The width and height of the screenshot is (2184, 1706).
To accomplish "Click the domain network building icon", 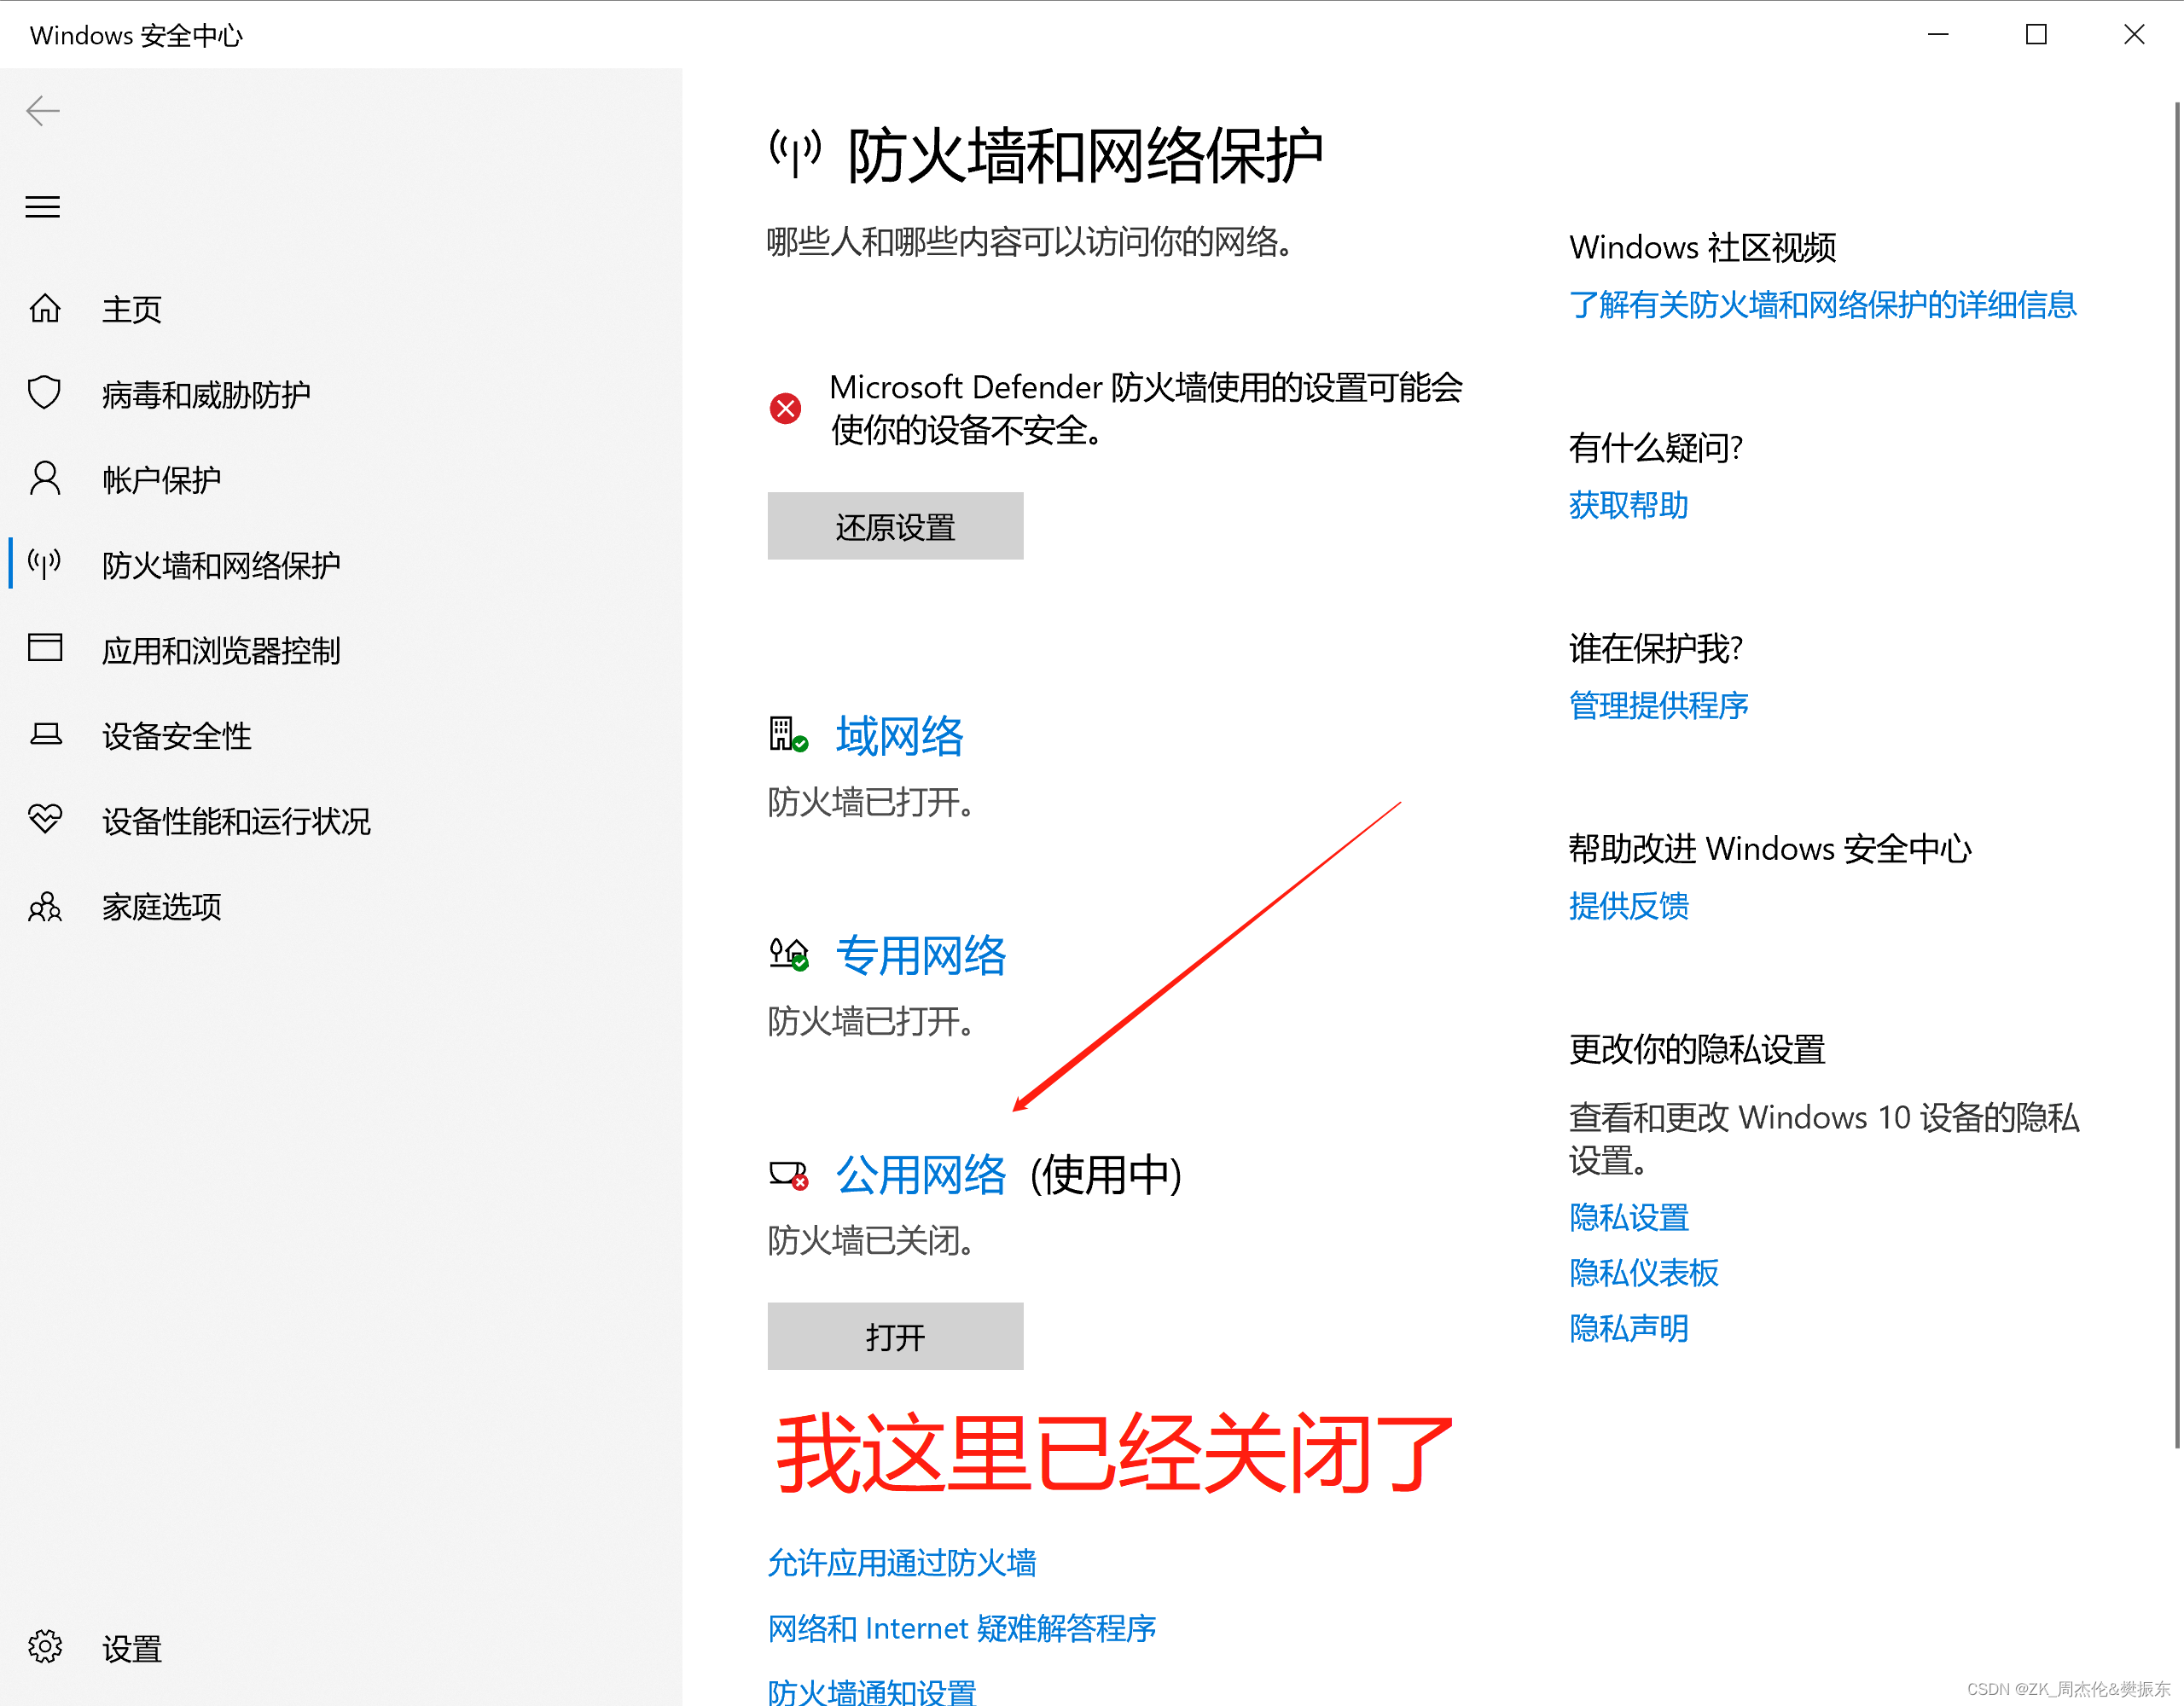I will coord(788,735).
